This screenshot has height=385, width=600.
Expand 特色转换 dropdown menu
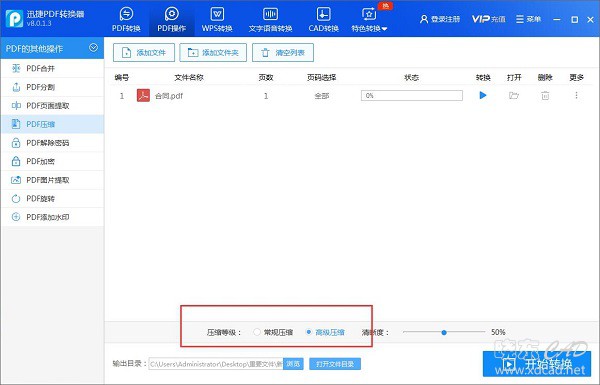tap(369, 19)
